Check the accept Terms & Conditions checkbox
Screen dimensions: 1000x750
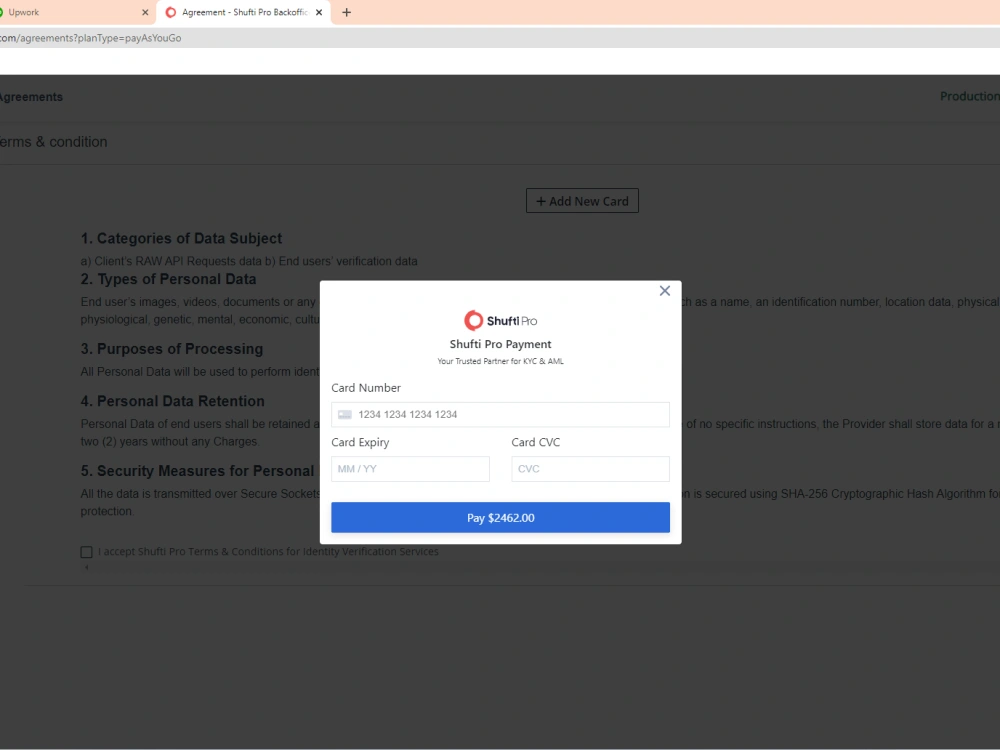click(x=86, y=551)
